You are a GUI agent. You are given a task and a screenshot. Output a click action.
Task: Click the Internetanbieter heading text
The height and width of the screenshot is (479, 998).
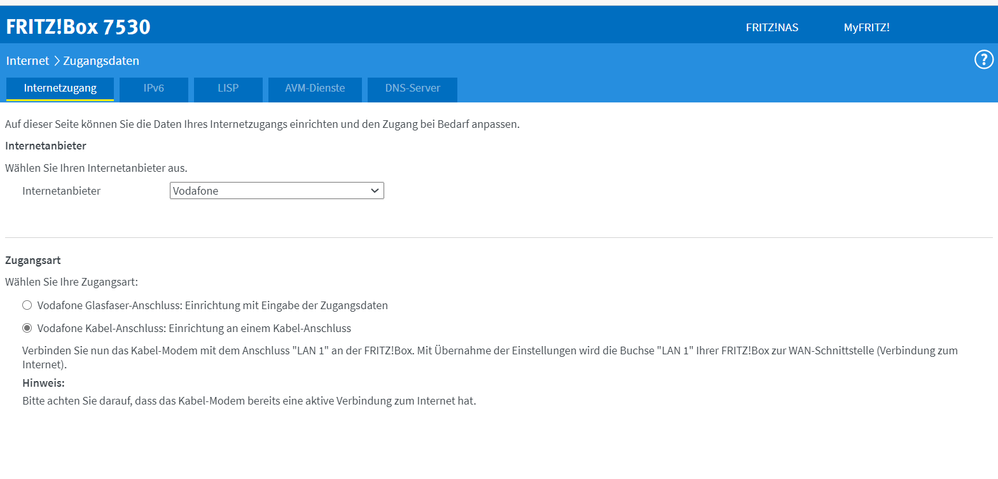(x=46, y=146)
